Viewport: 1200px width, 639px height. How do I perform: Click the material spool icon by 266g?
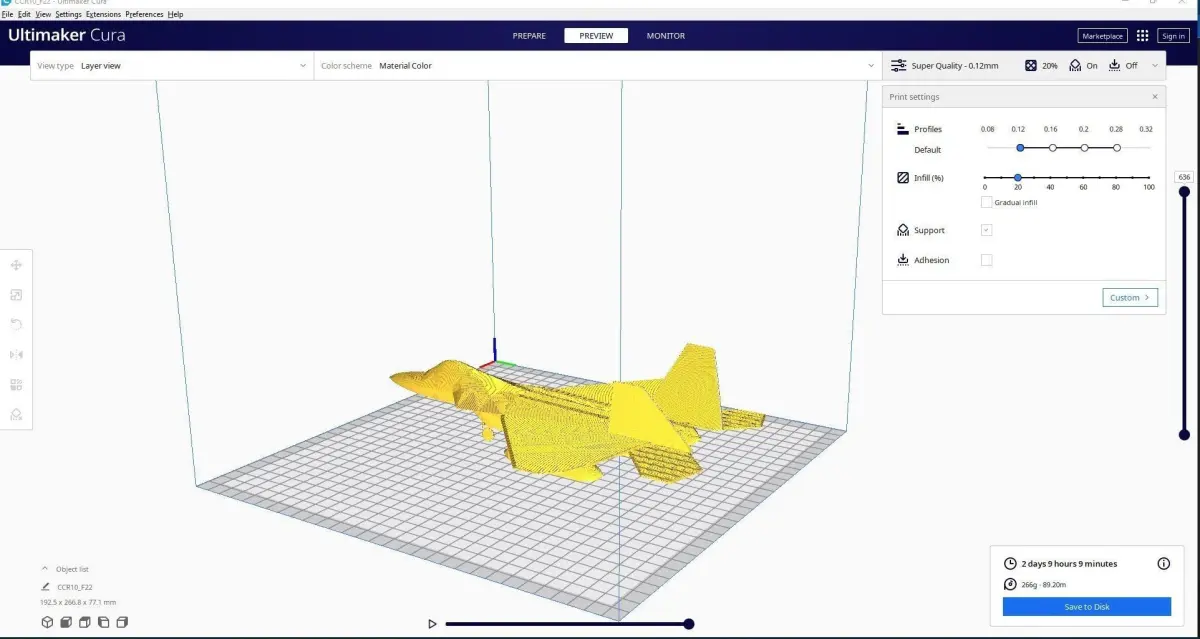tap(1010, 585)
